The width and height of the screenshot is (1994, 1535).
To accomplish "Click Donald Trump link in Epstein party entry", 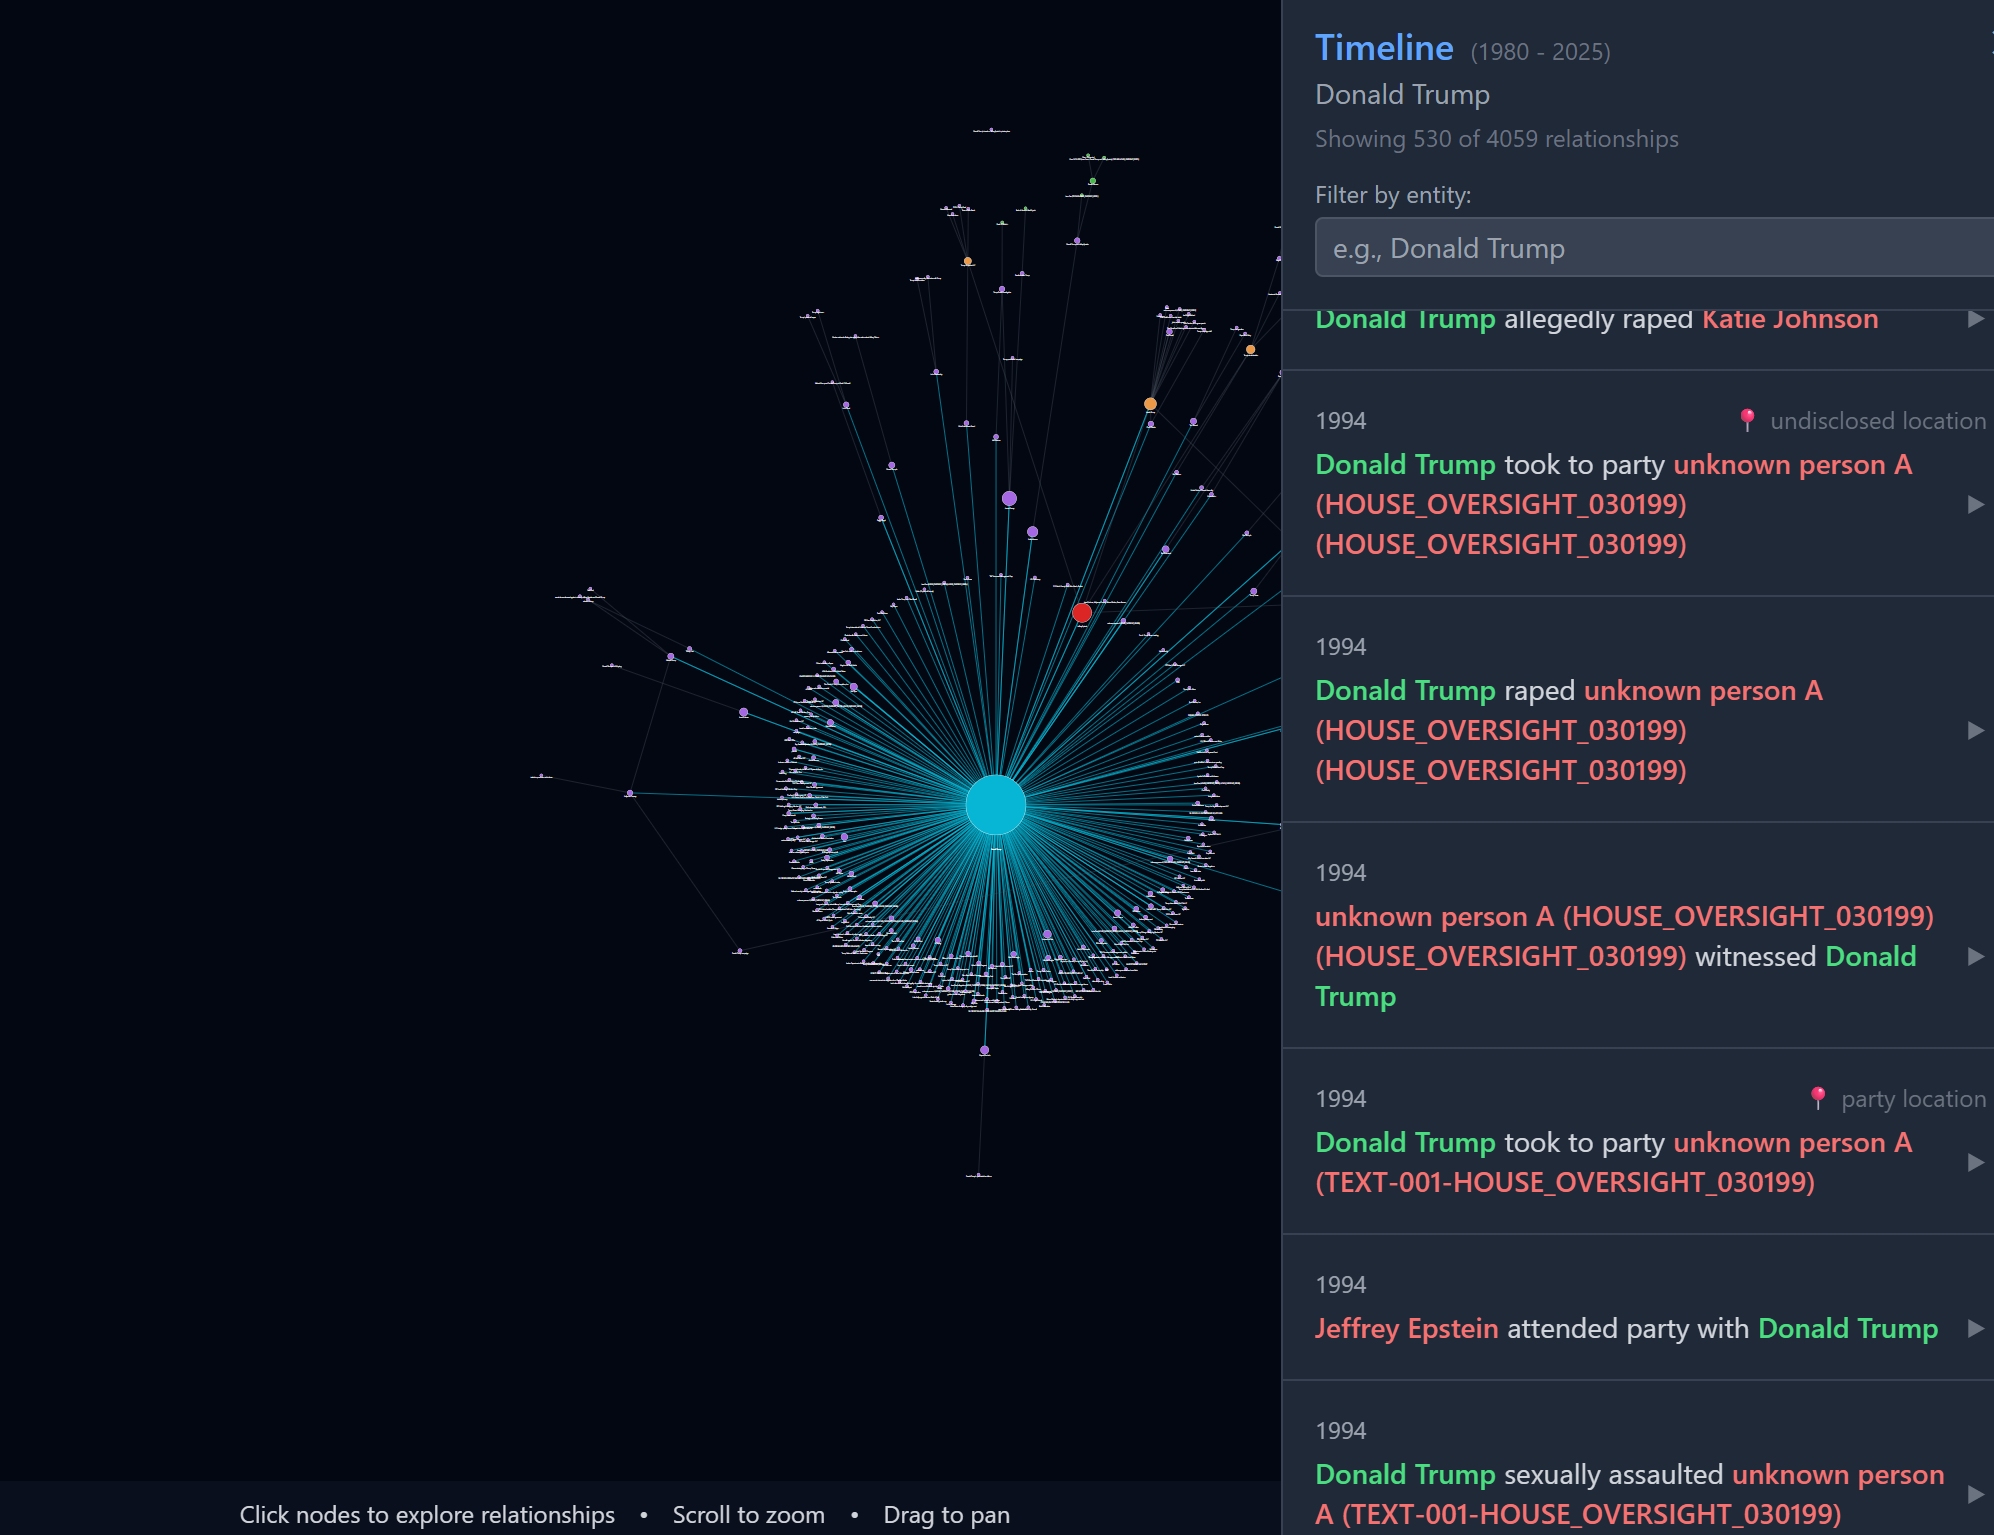I will point(1847,1328).
